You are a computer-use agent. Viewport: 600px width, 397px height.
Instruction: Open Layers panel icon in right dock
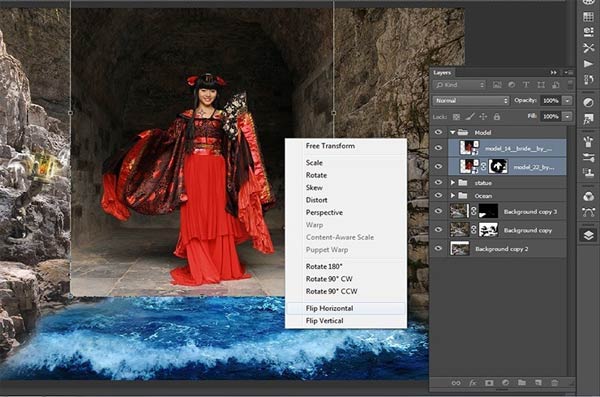pyautogui.click(x=589, y=235)
